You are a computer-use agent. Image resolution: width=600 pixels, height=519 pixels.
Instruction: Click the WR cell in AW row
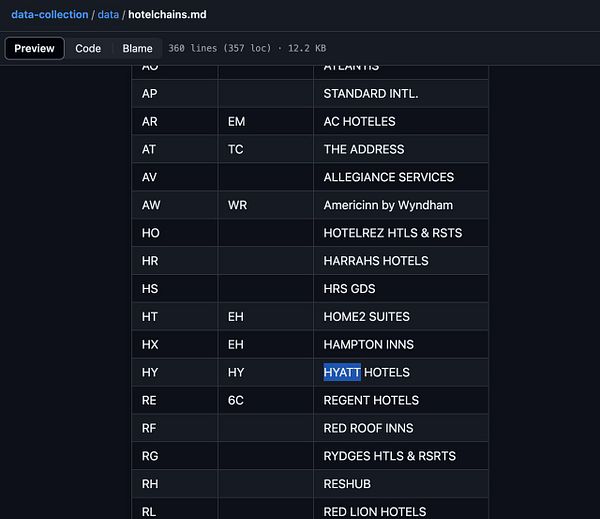(266, 205)
